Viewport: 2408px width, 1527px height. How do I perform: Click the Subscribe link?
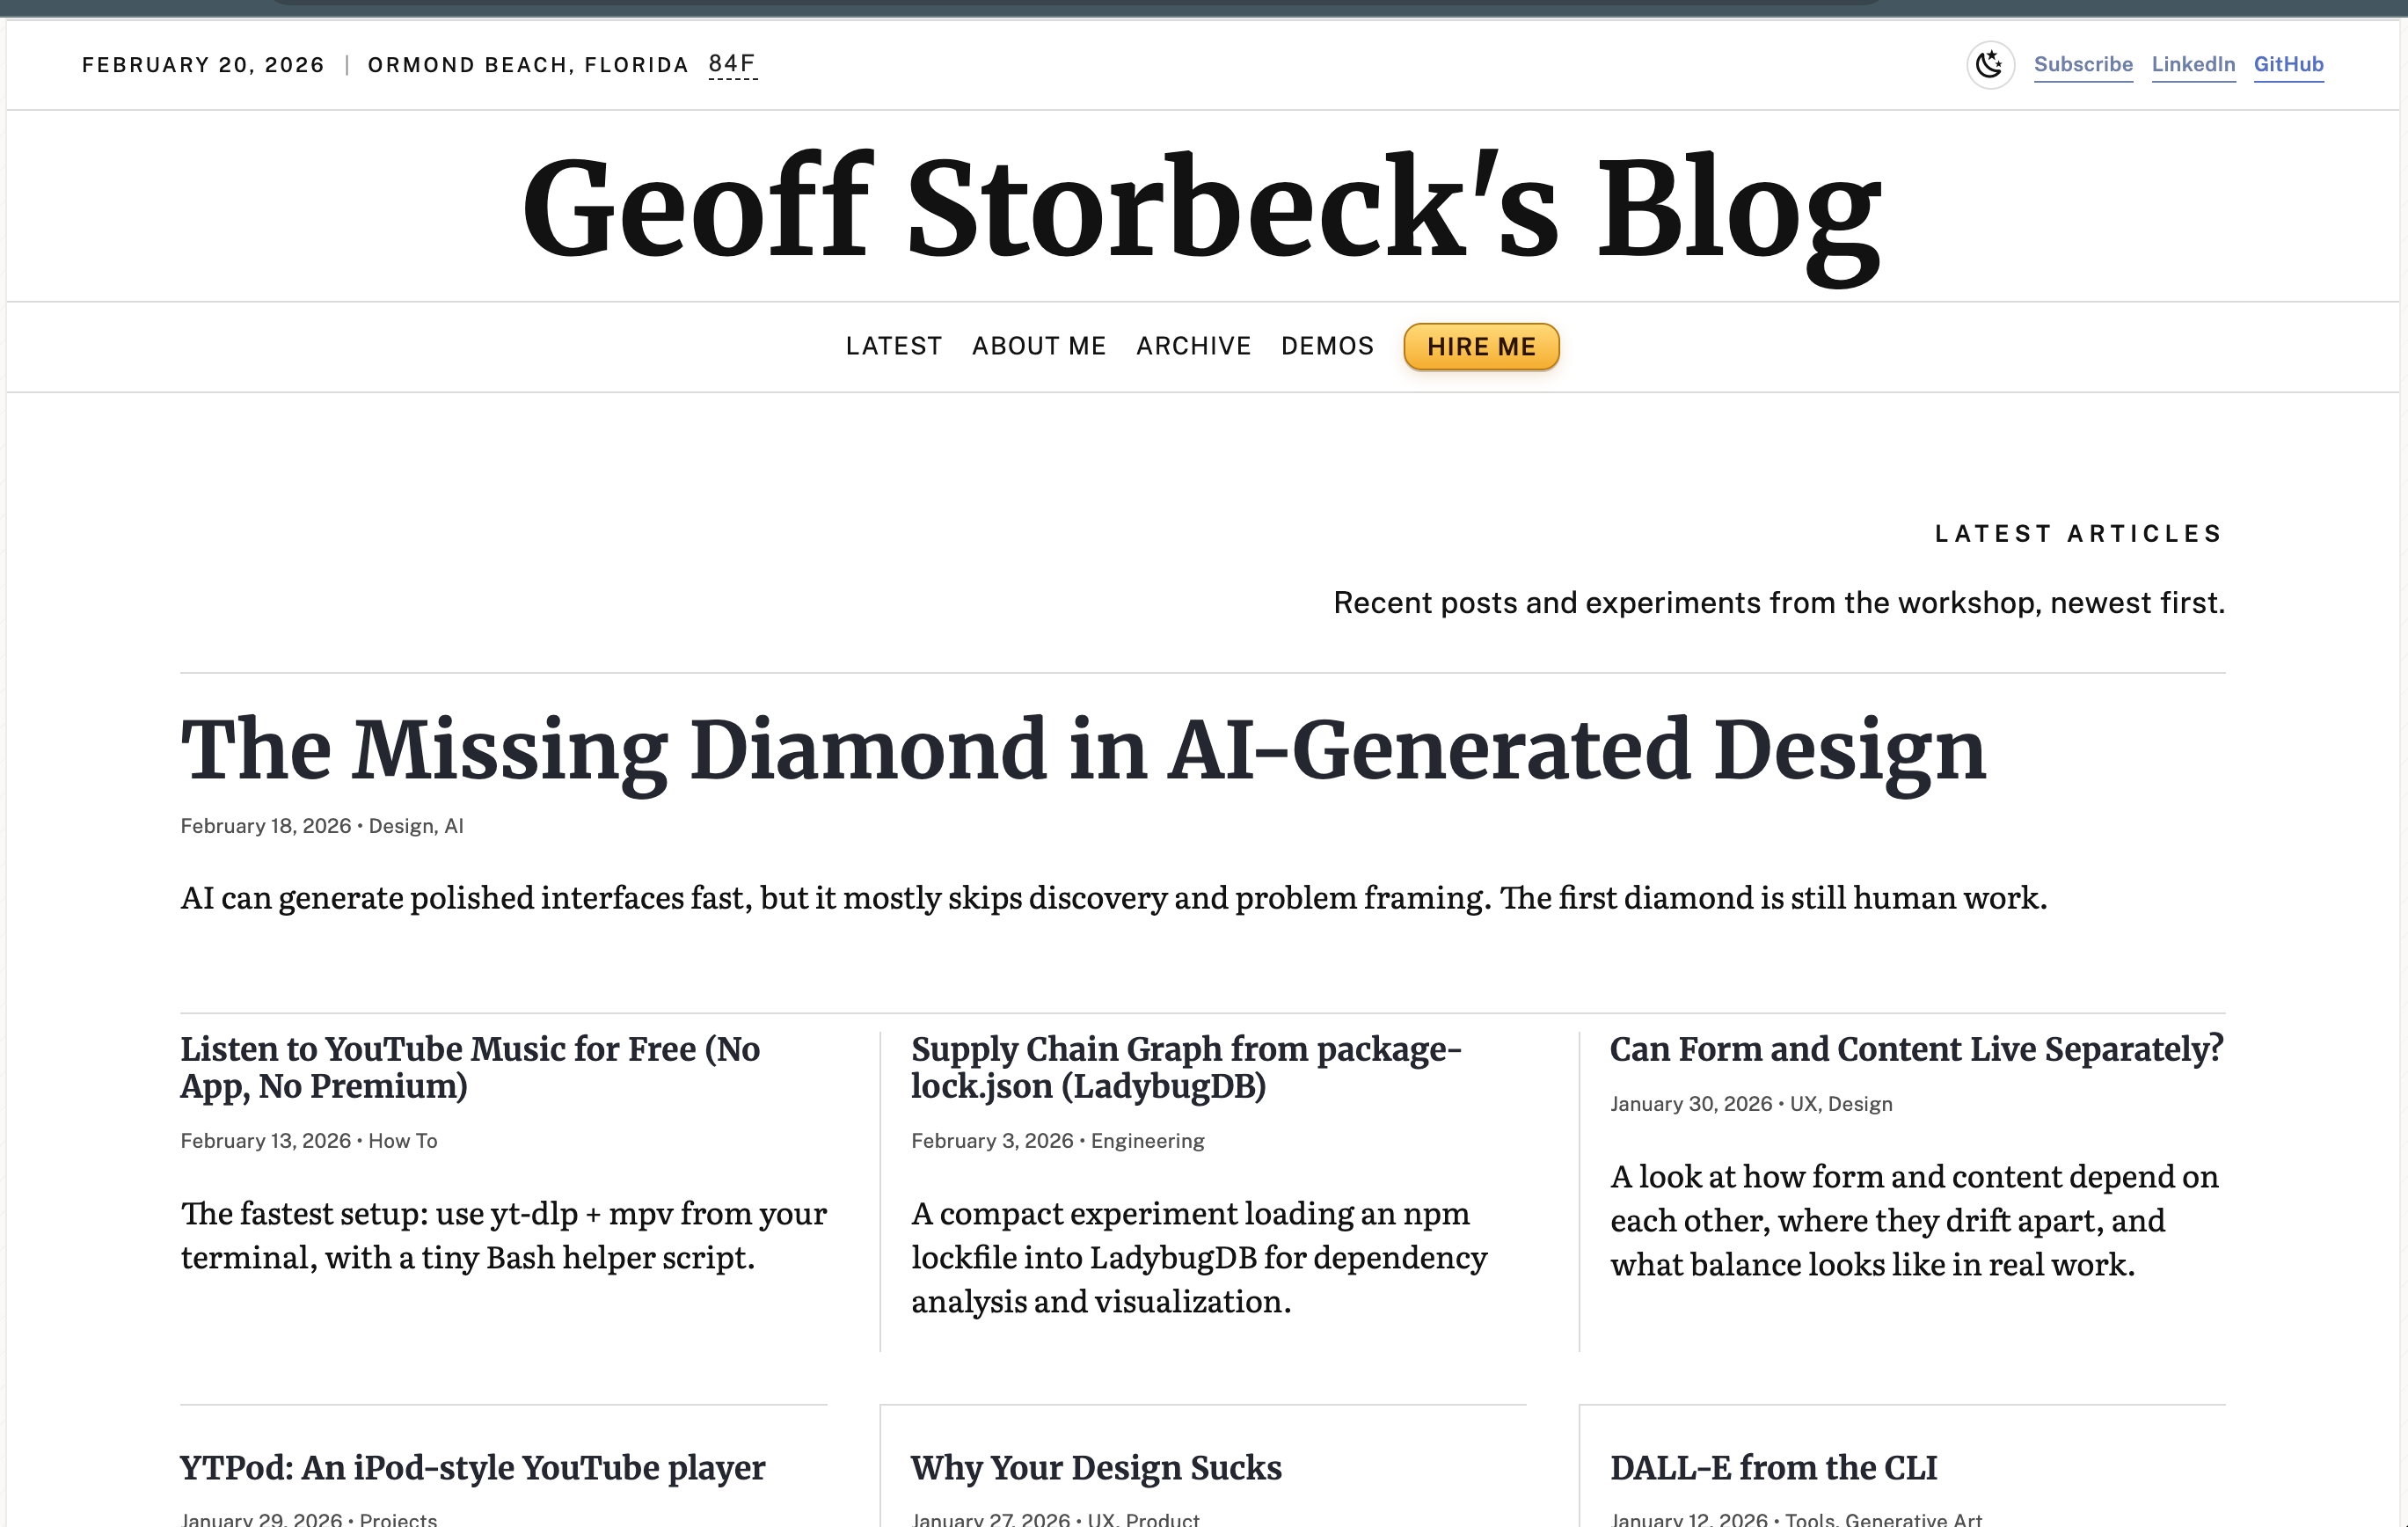coord(2082,65)
